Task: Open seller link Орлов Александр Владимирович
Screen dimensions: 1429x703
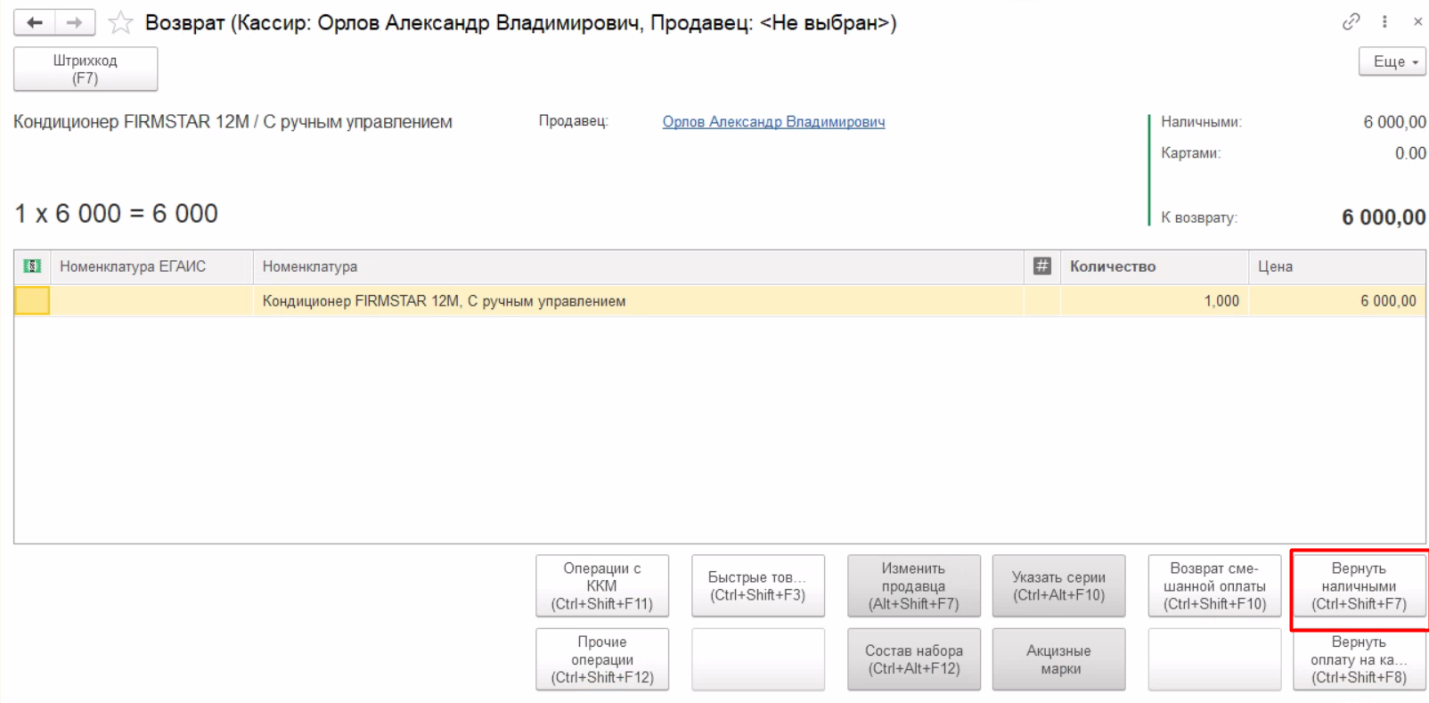Action: pyautogui.click(x=773, y=122)
